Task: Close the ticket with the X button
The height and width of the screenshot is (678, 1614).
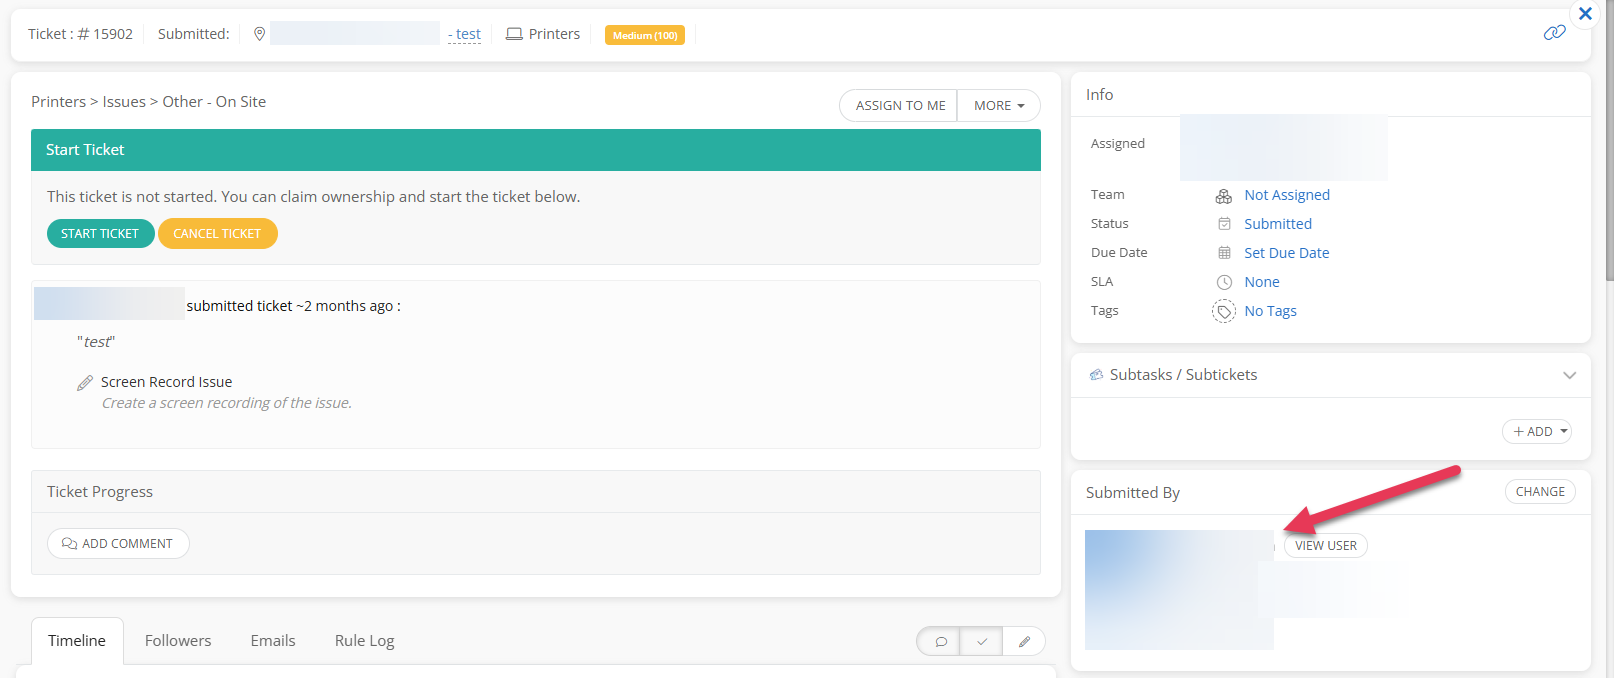Action: click(x=1585, y=14)
